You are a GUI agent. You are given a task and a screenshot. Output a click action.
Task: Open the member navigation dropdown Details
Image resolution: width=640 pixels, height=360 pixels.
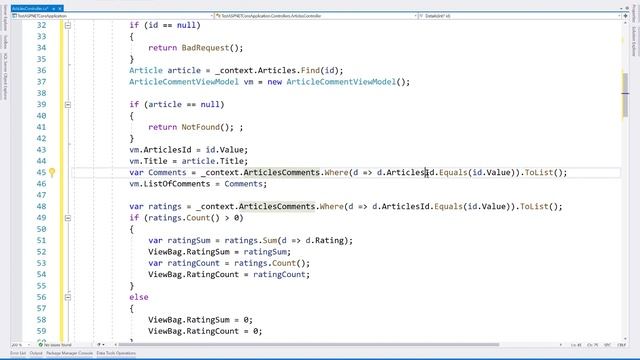tap(520, 16)
